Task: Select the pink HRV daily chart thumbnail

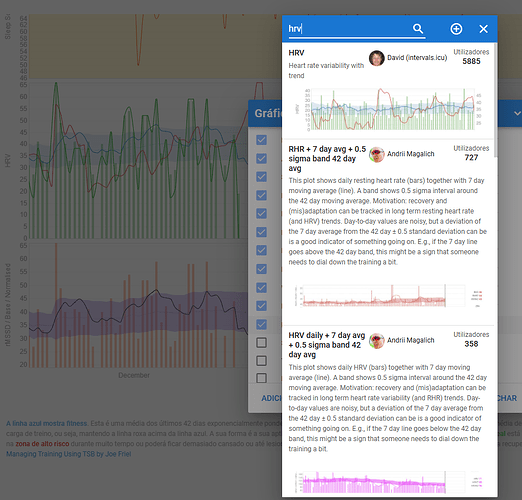Action: [x=389, y=482]
